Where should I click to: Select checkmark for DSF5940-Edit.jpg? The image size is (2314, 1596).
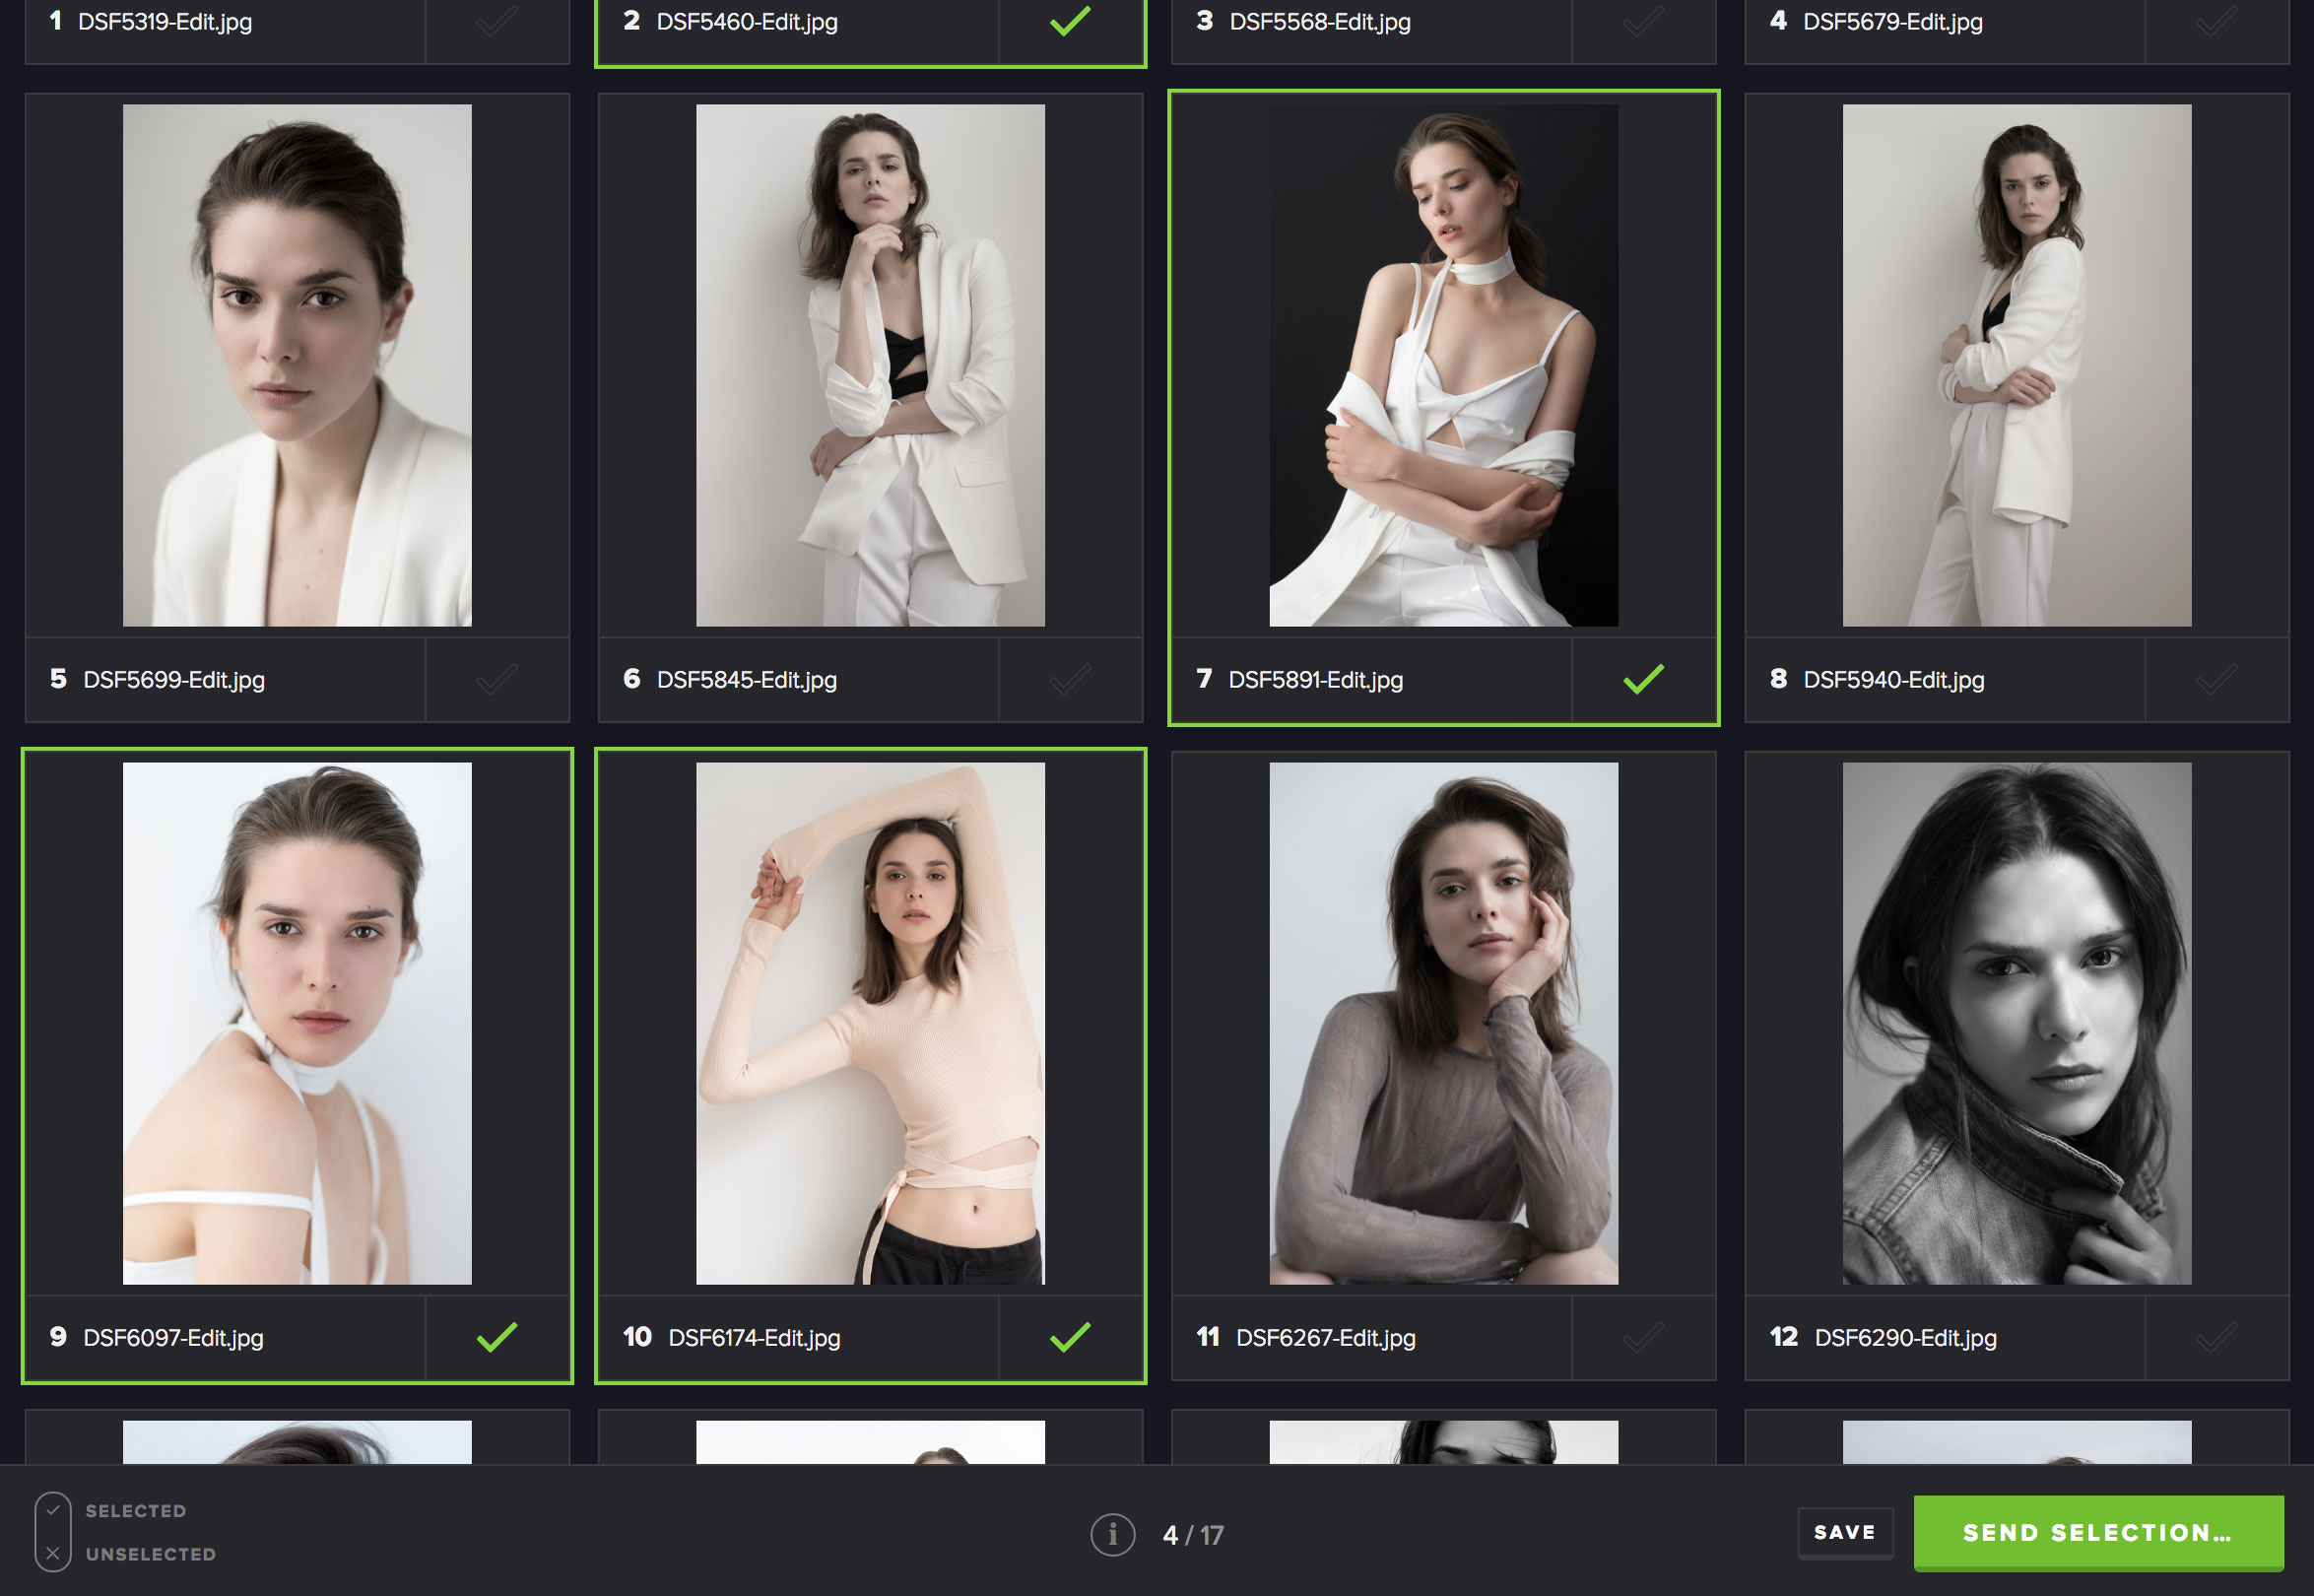2216,680
